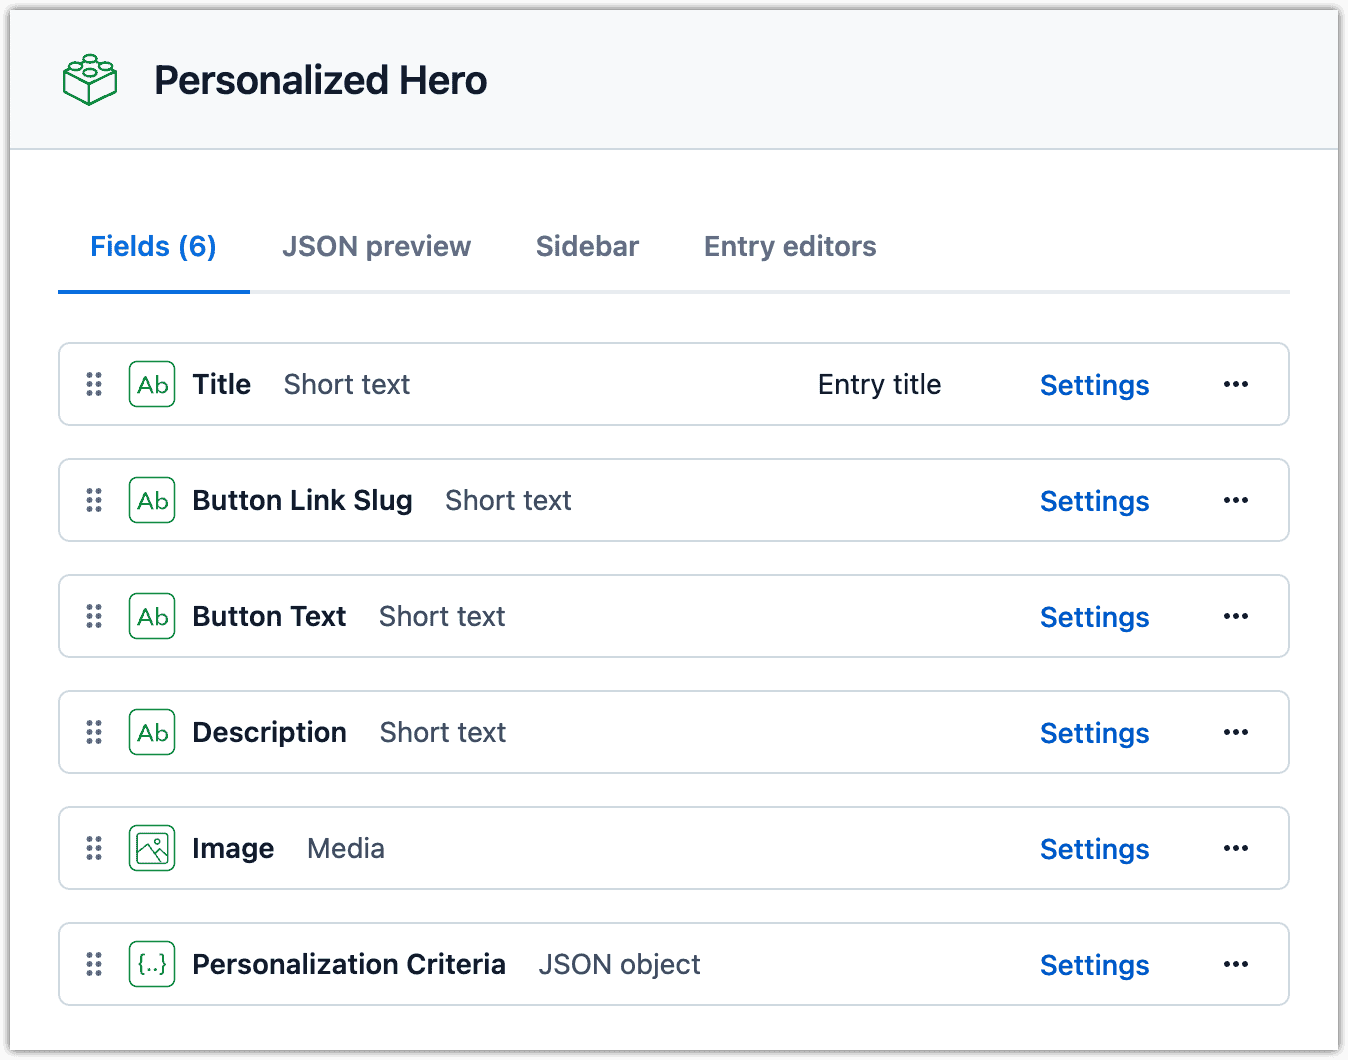Screen dimensions: 1348x1060
Task: Open the overflow menu on Button Text
Action: click(x=1236, y=616)
